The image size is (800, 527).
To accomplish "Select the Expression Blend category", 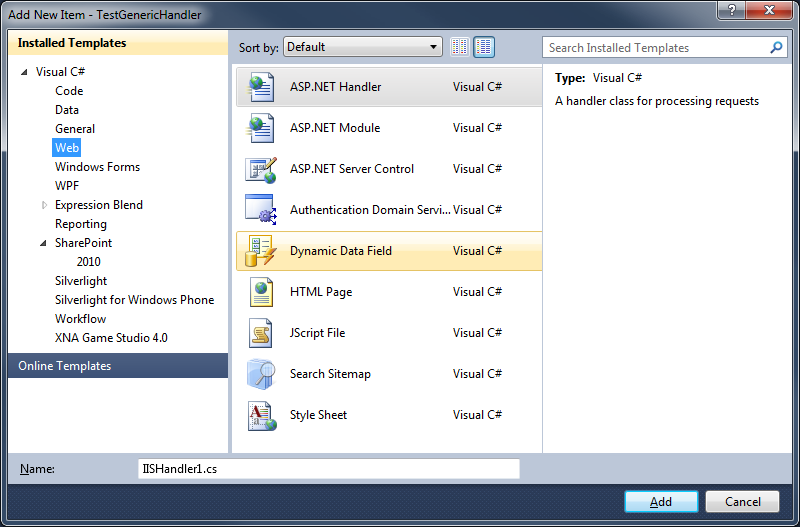I will tap(99, 205).
